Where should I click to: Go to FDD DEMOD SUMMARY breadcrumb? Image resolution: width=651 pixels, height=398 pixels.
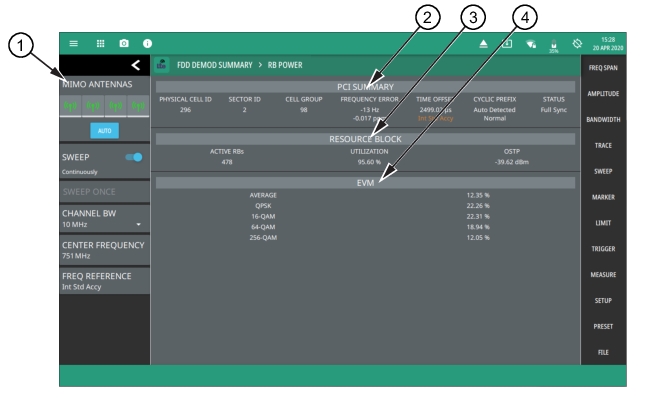(215, 65)
